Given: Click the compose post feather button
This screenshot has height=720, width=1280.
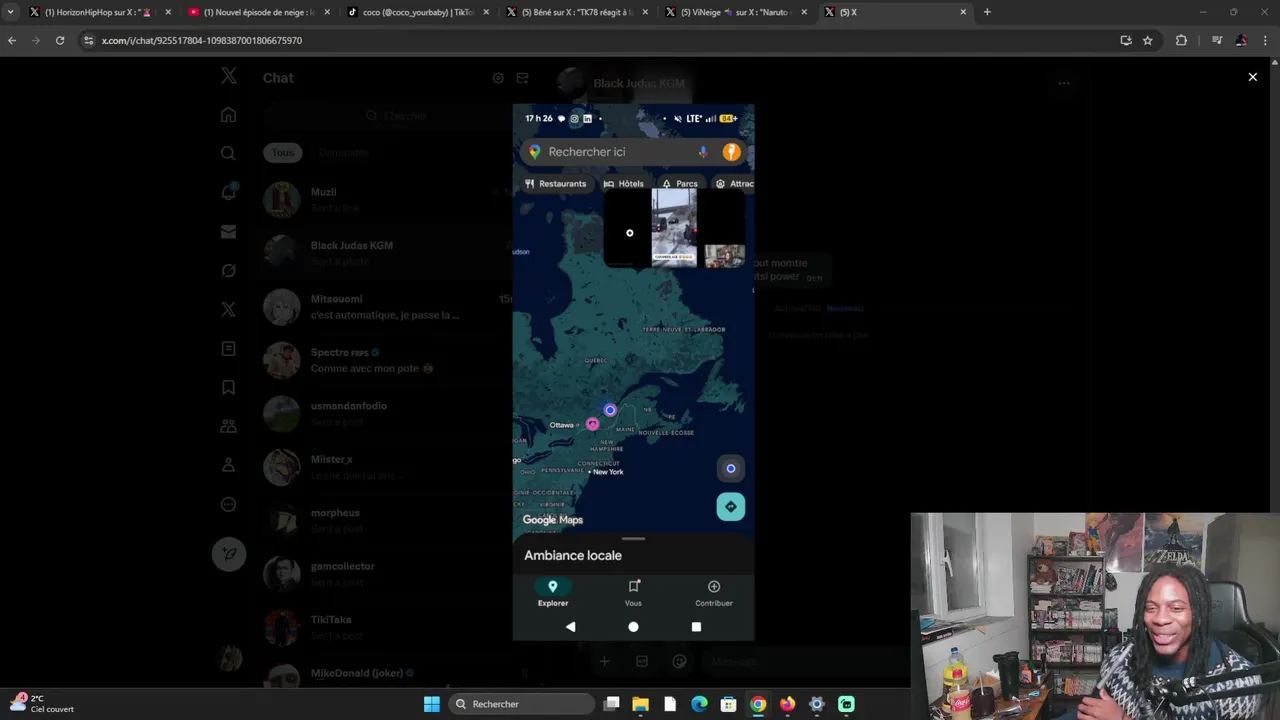Looking at the screenshot, I should 229,554.
